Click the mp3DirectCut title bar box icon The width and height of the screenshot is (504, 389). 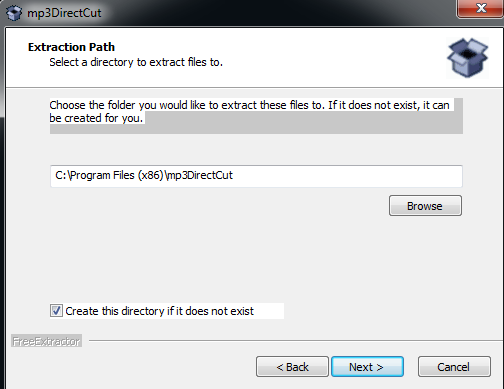(x=14, y=13)
